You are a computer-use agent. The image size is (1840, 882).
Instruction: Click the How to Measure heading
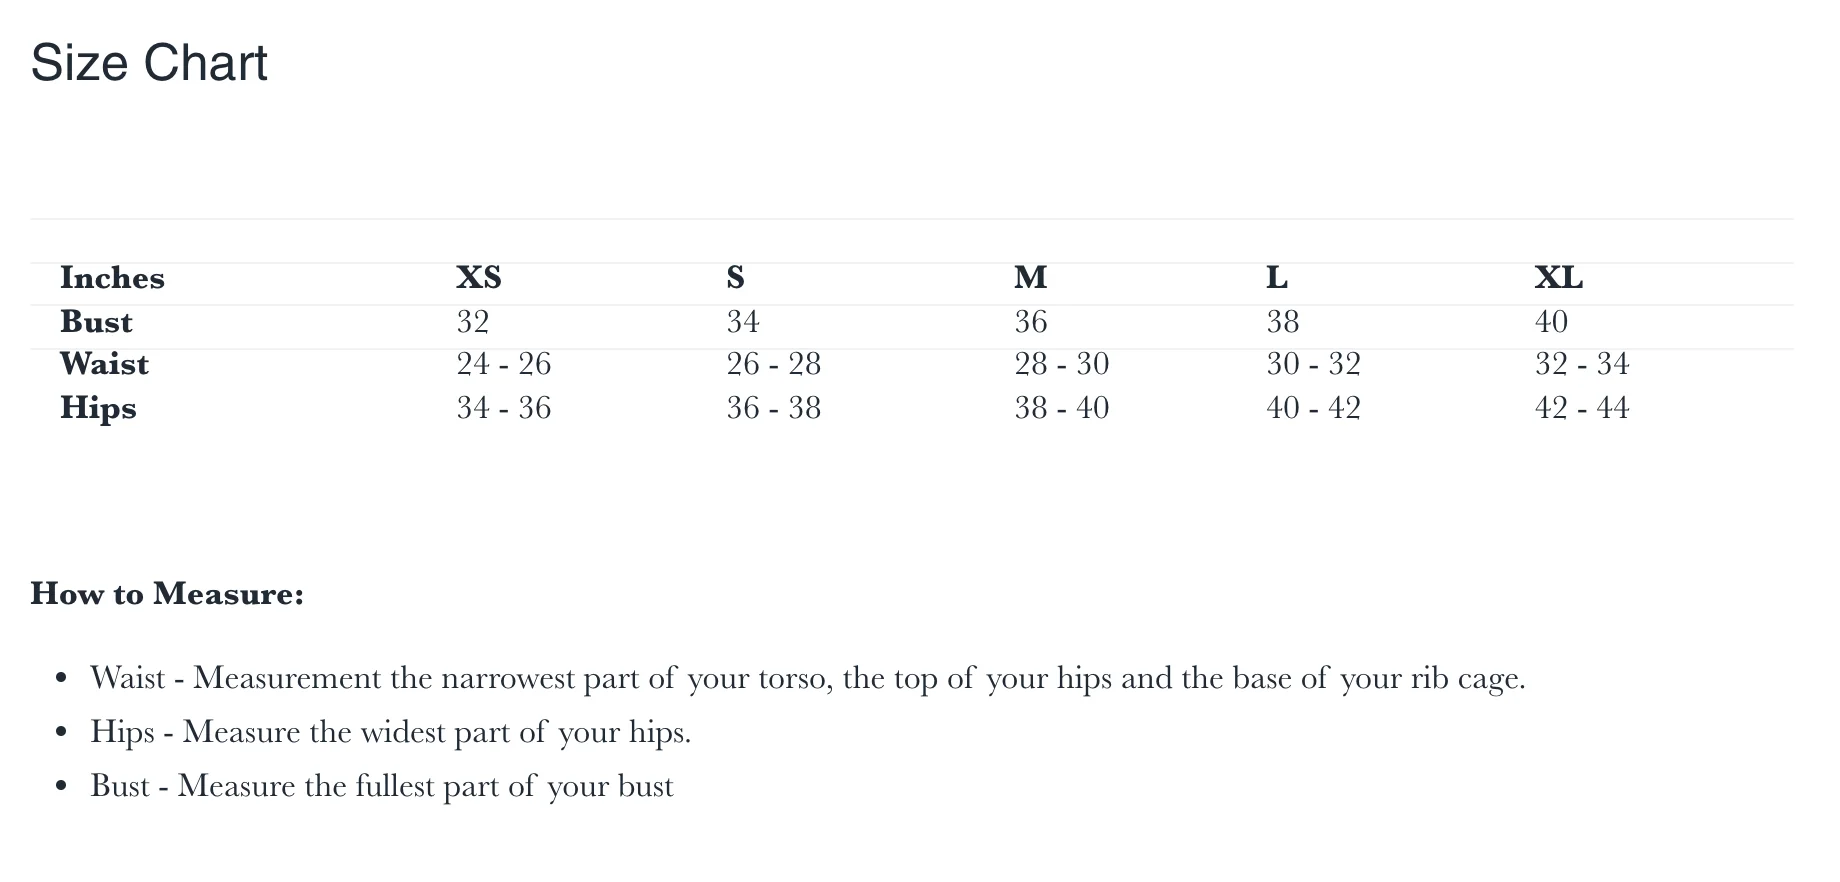coord(167,594)
